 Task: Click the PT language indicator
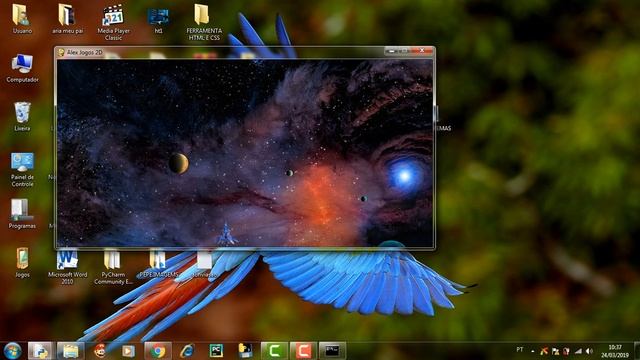(520, 350)
